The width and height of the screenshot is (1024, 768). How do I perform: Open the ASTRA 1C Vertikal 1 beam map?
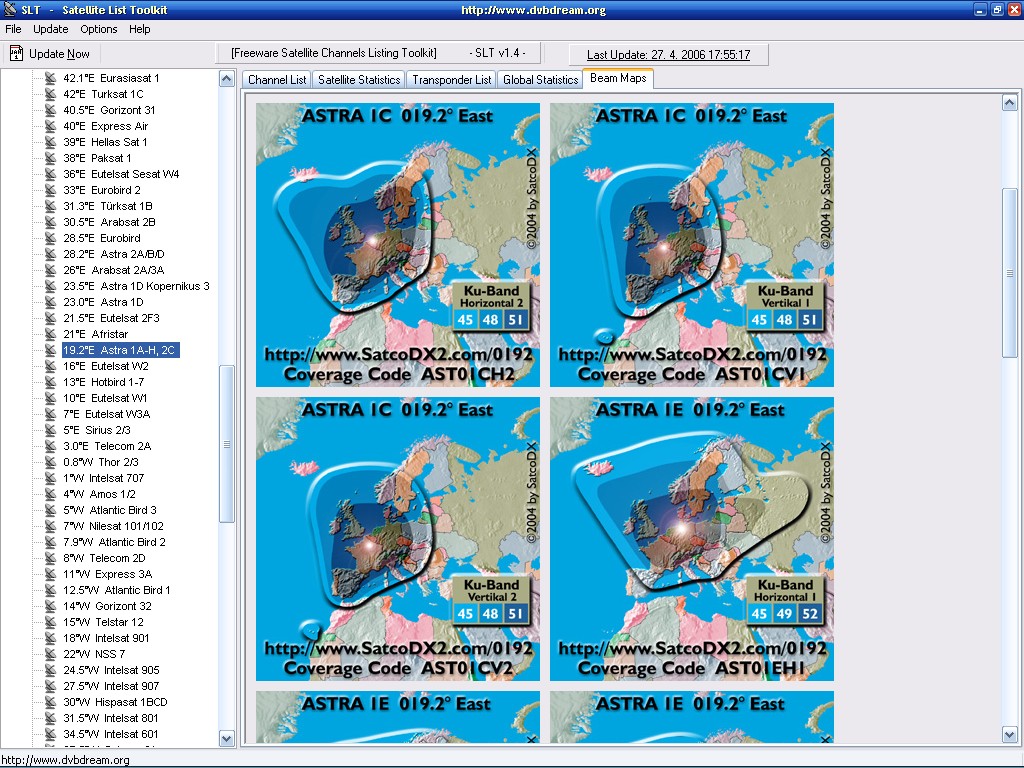(692, 245)
